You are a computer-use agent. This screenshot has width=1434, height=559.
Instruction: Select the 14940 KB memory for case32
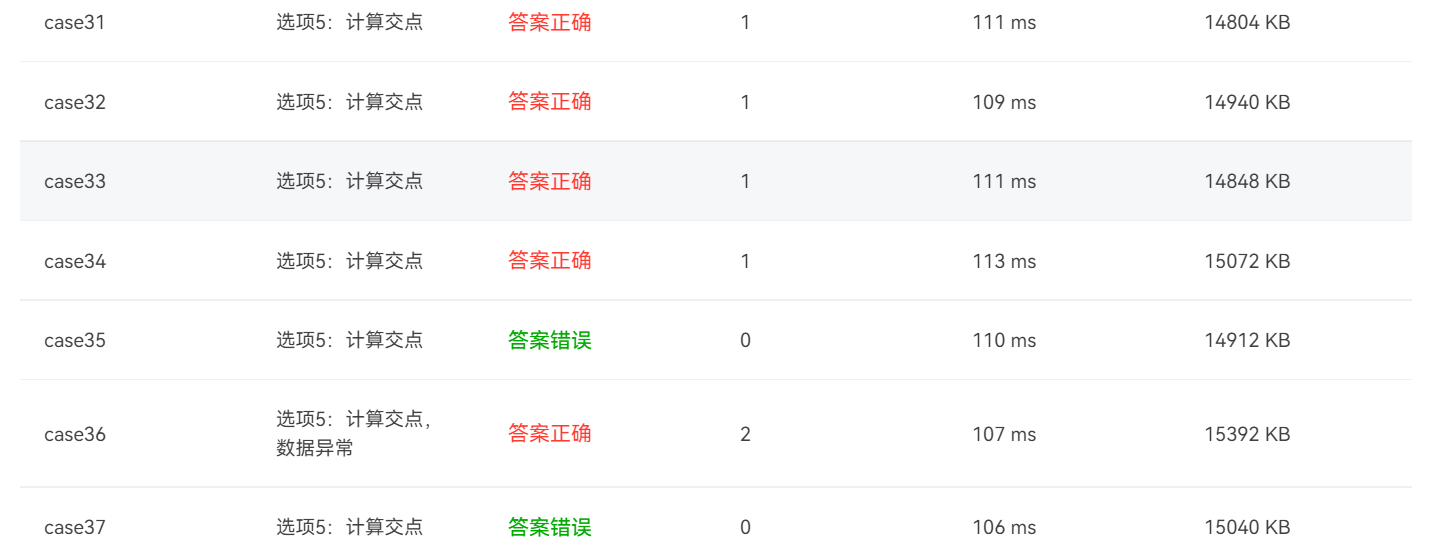[1247, 102]
